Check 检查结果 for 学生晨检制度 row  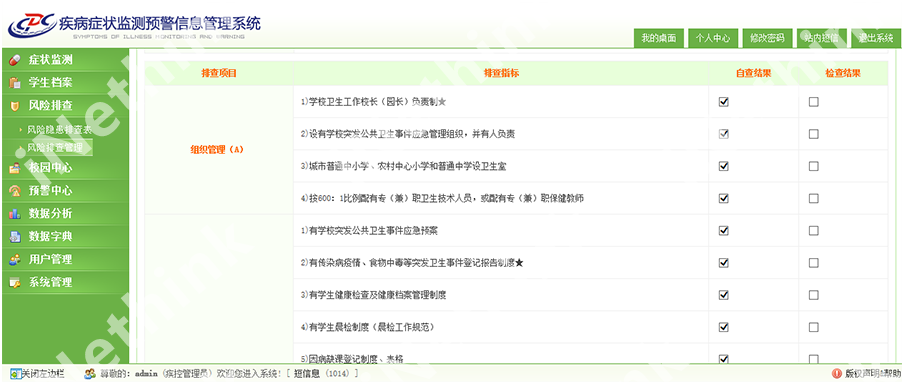point(813,327)
